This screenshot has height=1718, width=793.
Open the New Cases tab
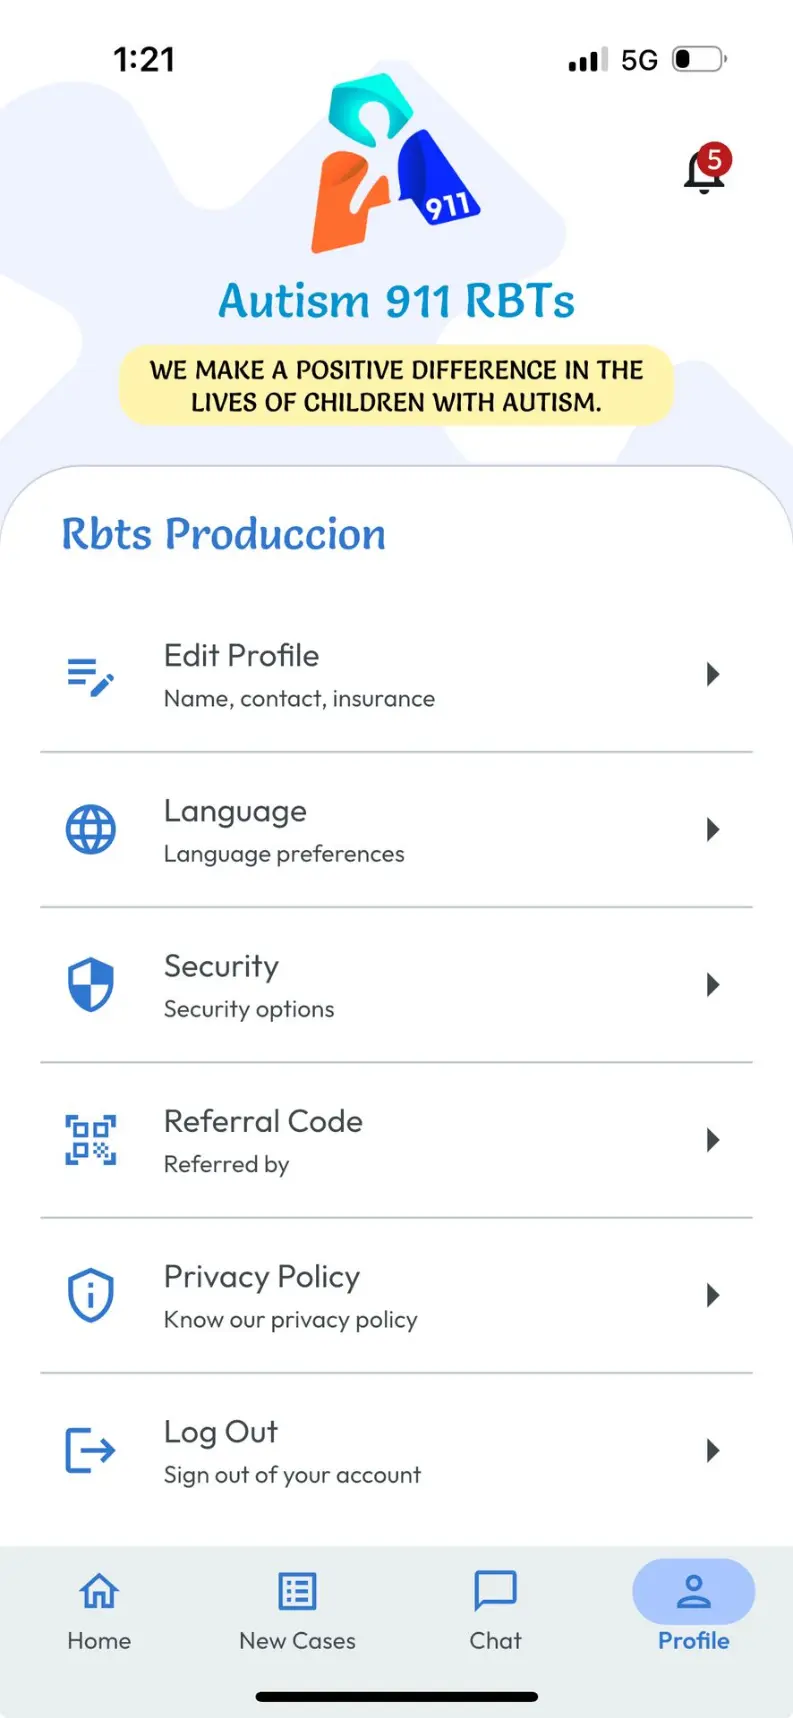(x=297, y=1610)
